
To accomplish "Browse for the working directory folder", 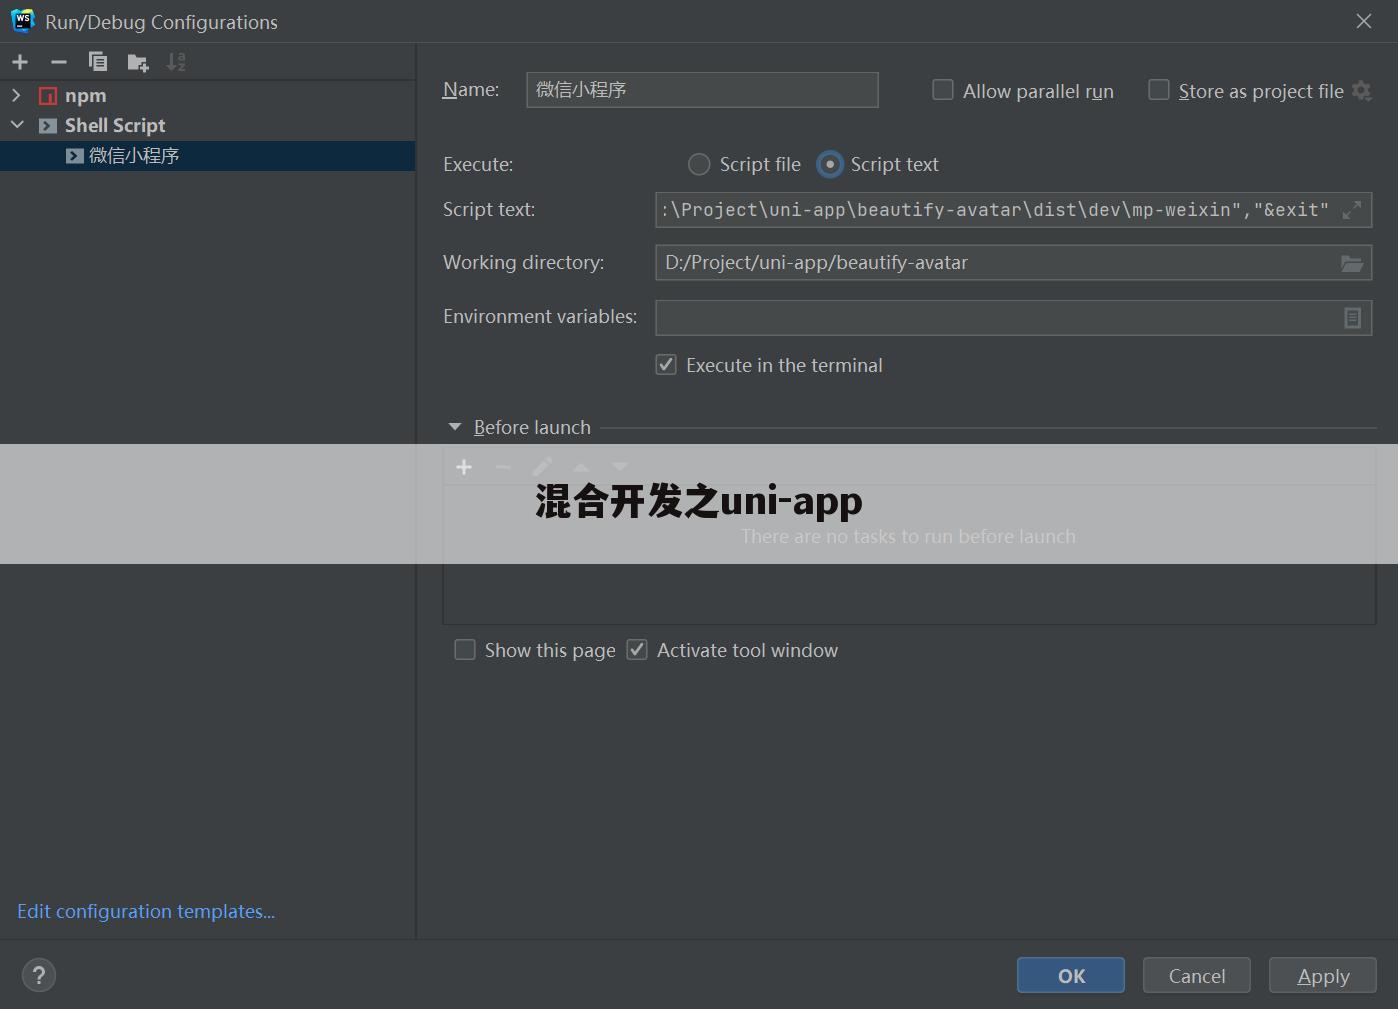I will (x=1352, y=263).
